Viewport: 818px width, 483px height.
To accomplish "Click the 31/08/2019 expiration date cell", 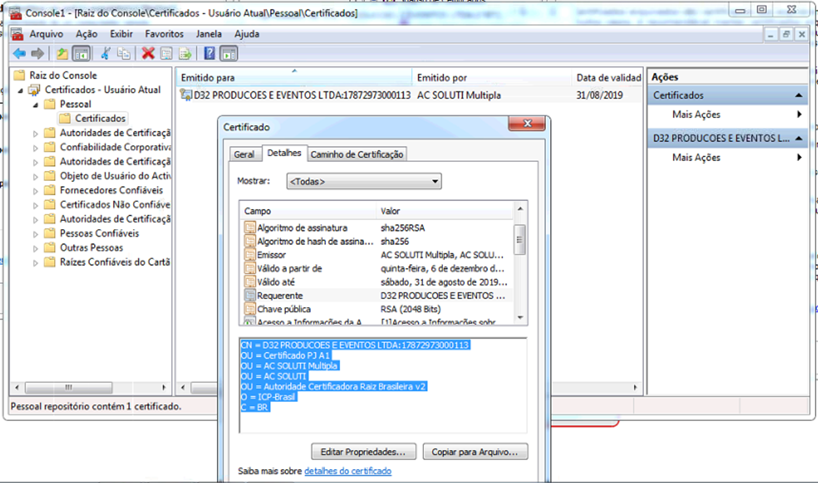I will click(x=599, y=95).
